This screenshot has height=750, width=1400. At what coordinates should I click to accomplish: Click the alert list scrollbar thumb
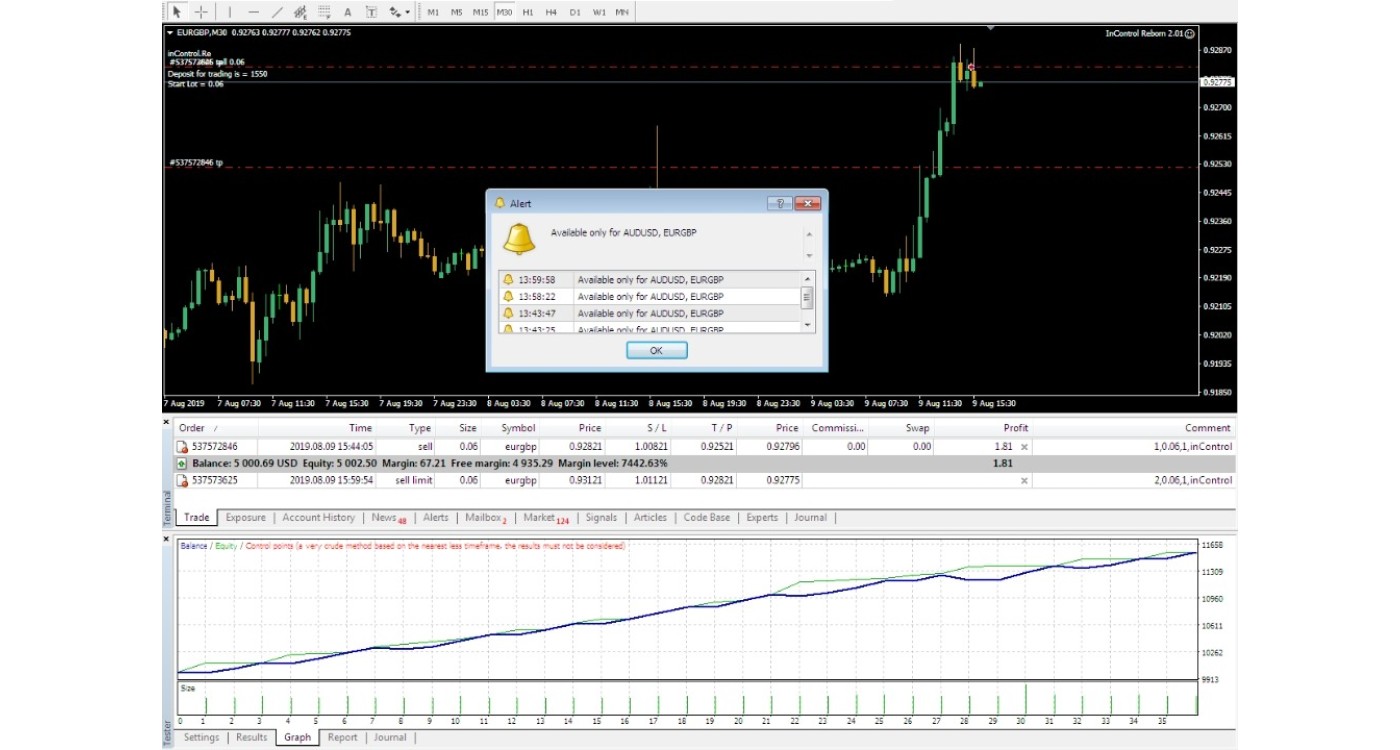807,297
